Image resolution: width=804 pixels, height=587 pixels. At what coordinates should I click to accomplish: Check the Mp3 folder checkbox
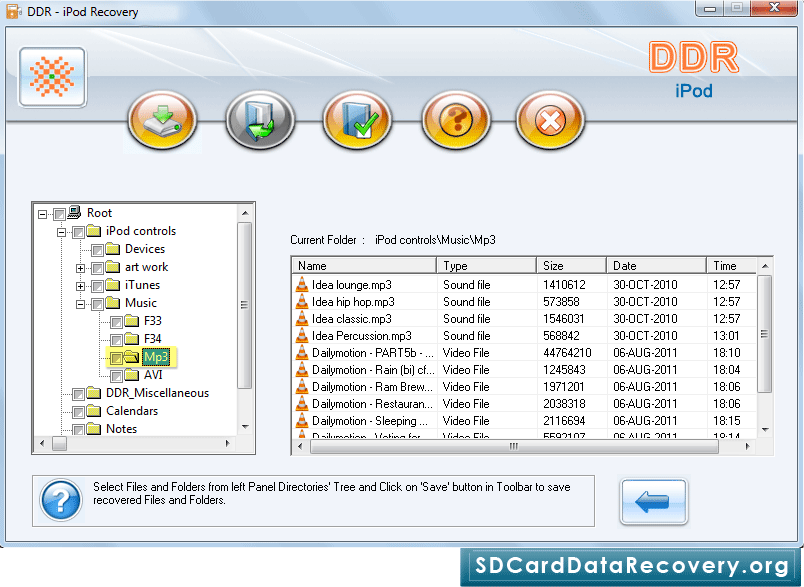point(116,358)
